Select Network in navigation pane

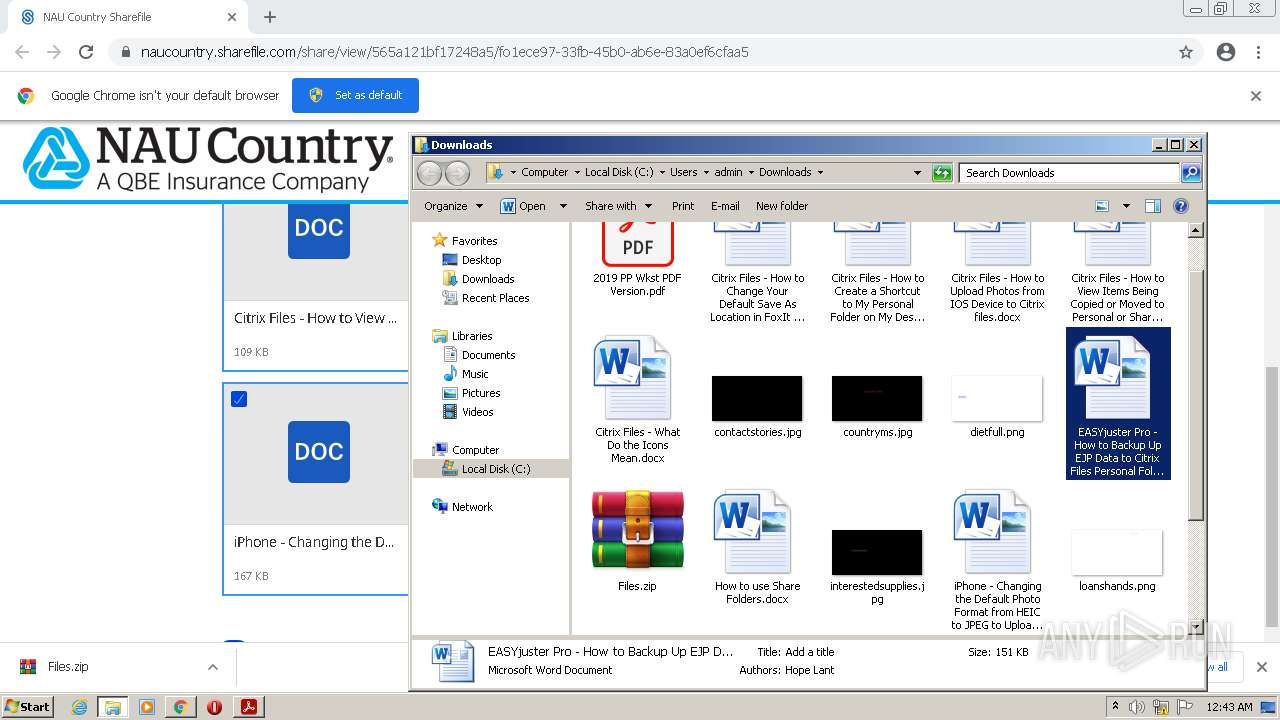click(472, 507)
